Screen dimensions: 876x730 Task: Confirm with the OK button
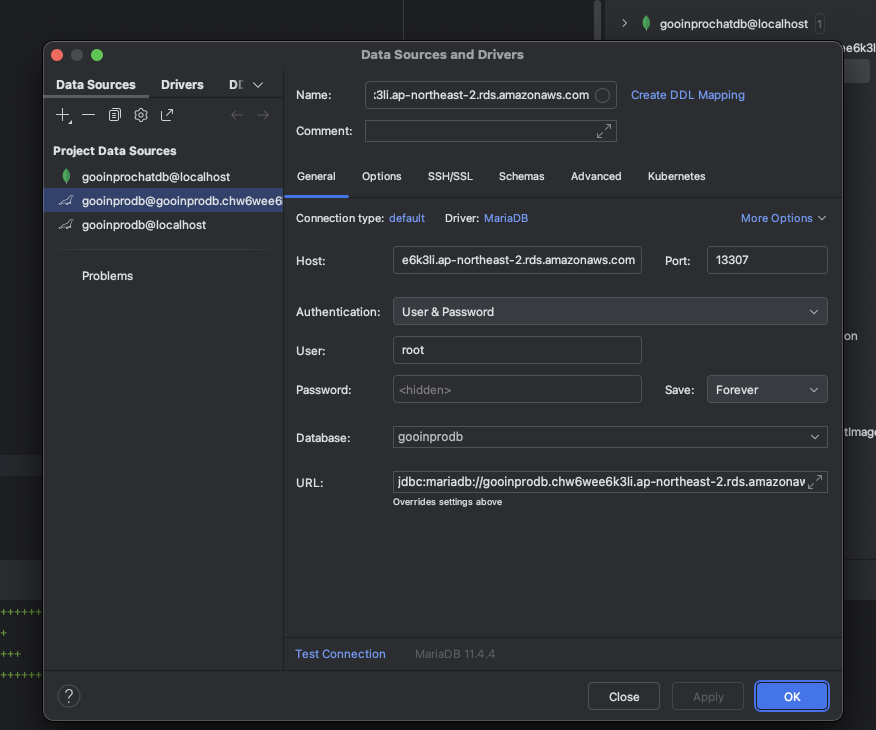[792, 696]
